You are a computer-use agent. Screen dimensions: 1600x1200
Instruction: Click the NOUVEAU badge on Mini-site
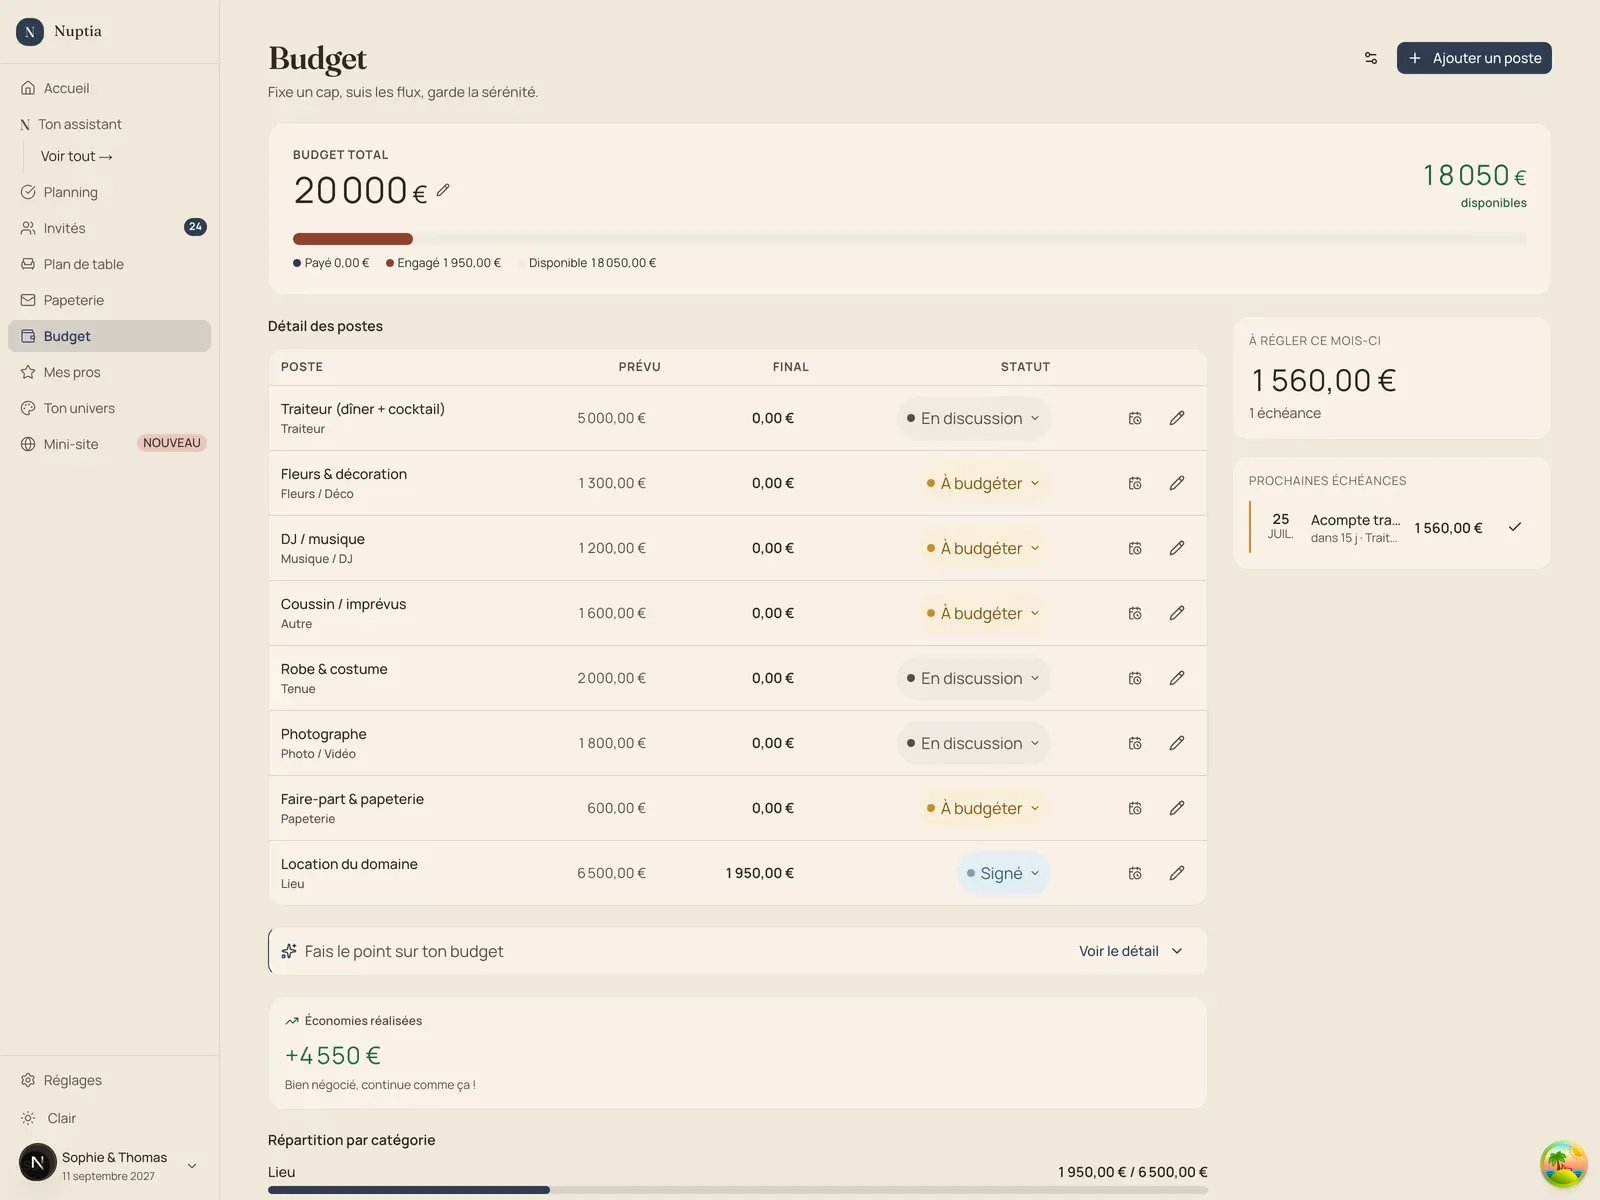(x=172, y=443)
